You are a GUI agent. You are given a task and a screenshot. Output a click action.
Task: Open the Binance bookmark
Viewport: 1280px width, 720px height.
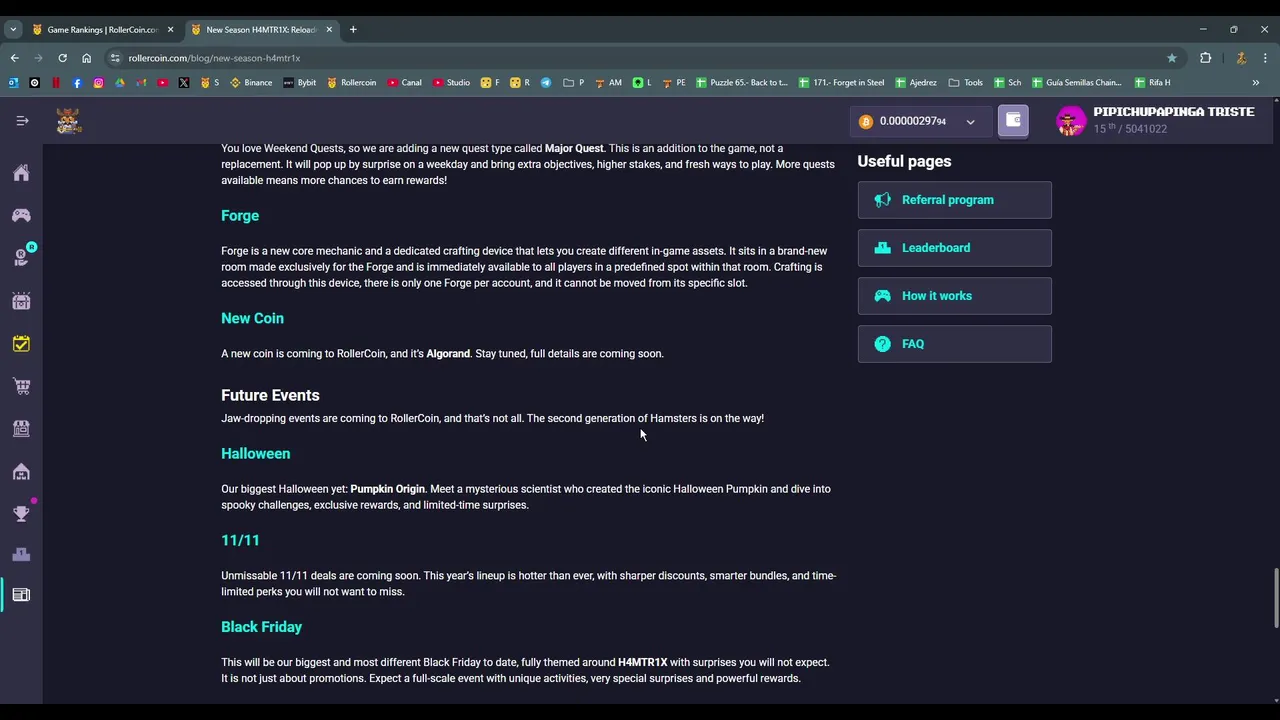pos(251,83)
